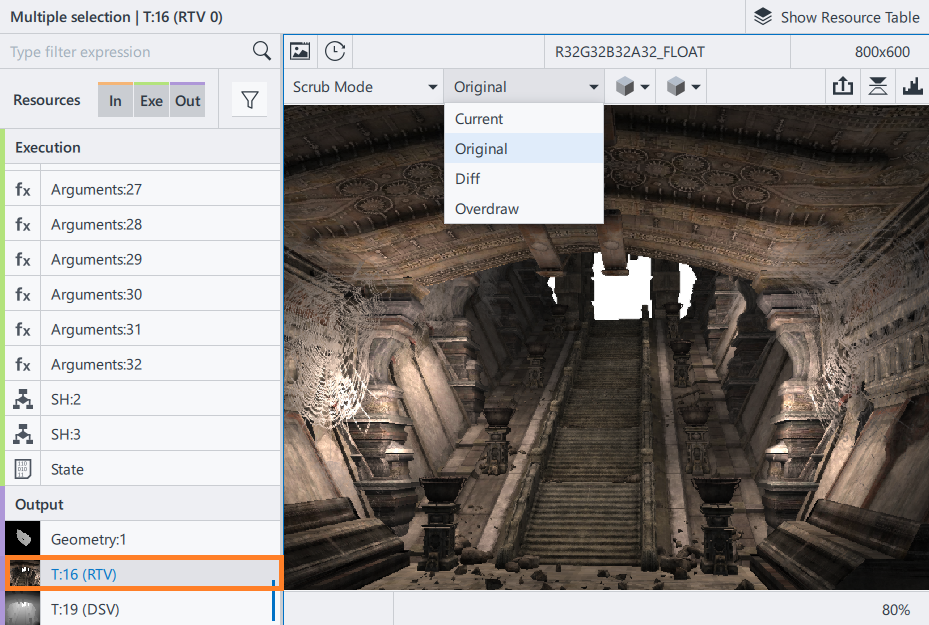
Task: Click the shader icon beside SH:3
Action: pos(23,434)
